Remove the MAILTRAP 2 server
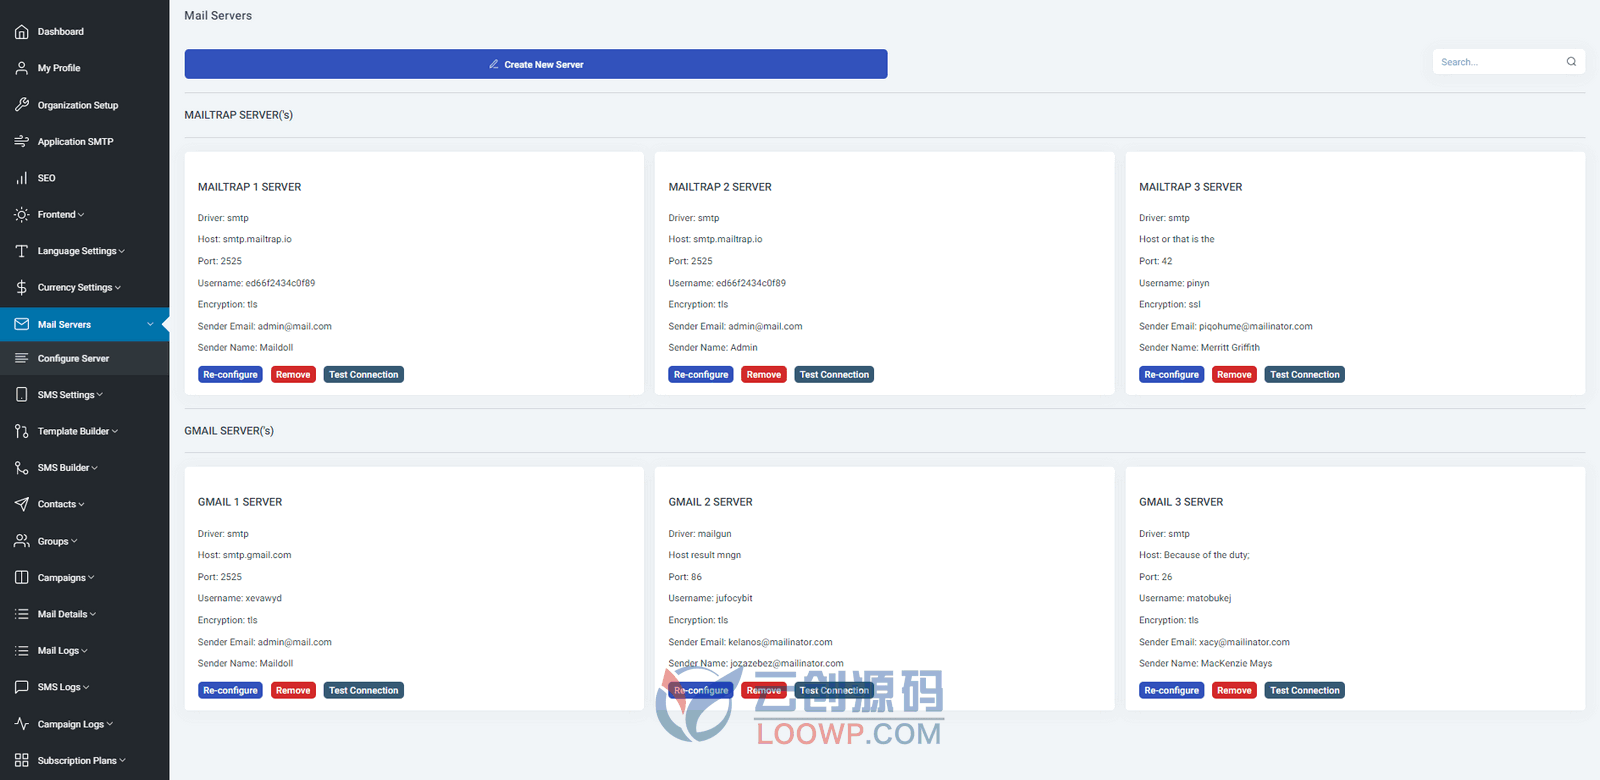Image resolution: width=1600 pixels, height=780 pixels. [764, 375]
